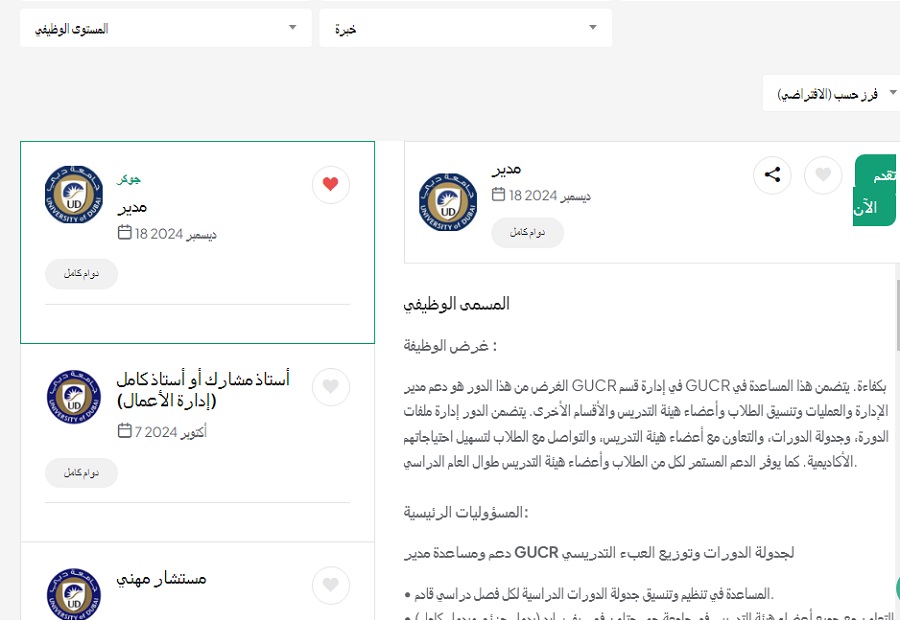The width and height of the screenshot is (900, 621).
Task: Favorite the مستشار مهني job card
Action: click(x=331, y=585)
